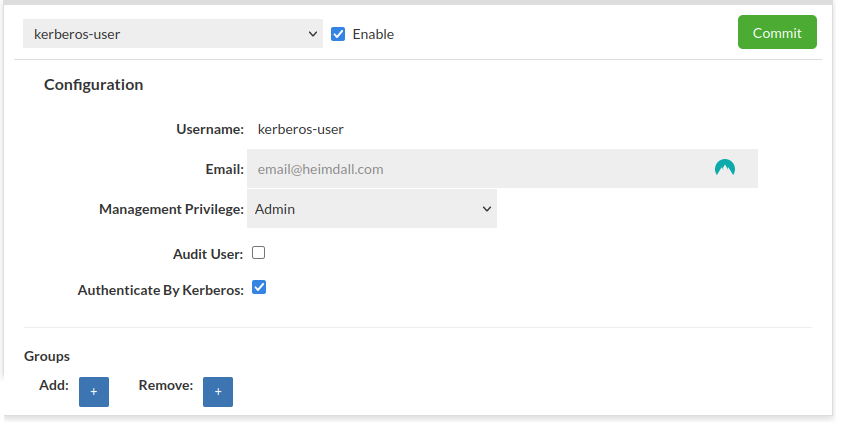Viewport: 843px width, 438px height.
Task: Open the kerberos-user selector dropdown
Action: (172, 34)
